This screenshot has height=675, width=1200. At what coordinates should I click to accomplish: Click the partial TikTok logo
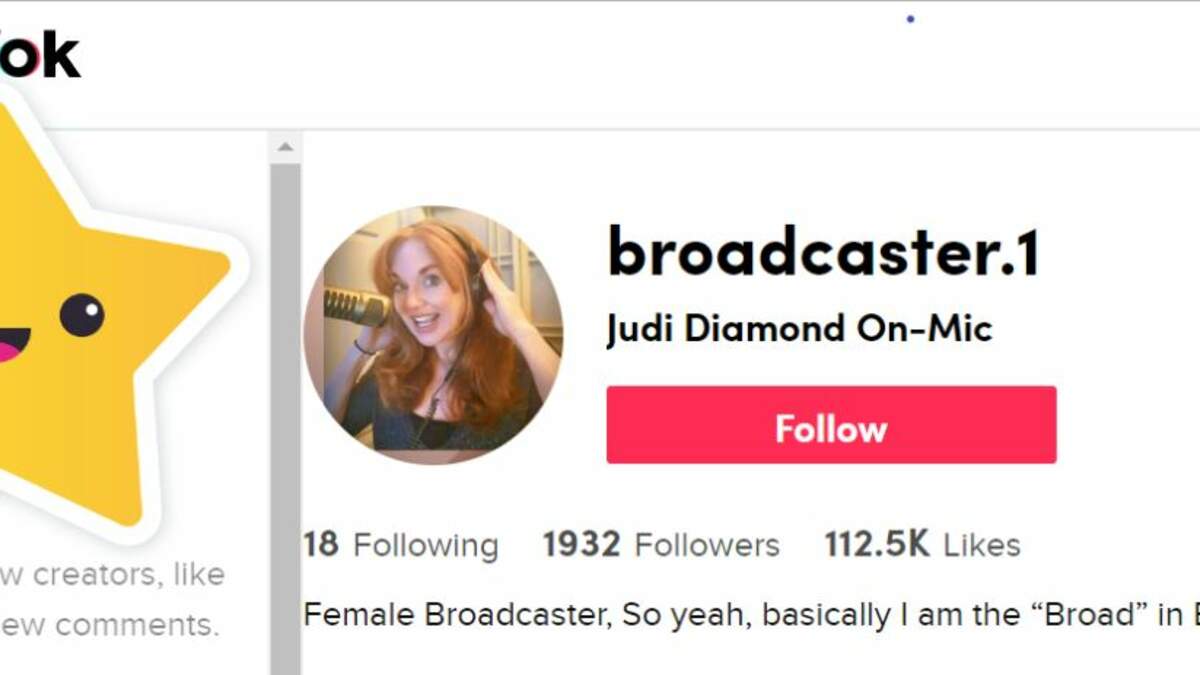click(x=40, y=56)
